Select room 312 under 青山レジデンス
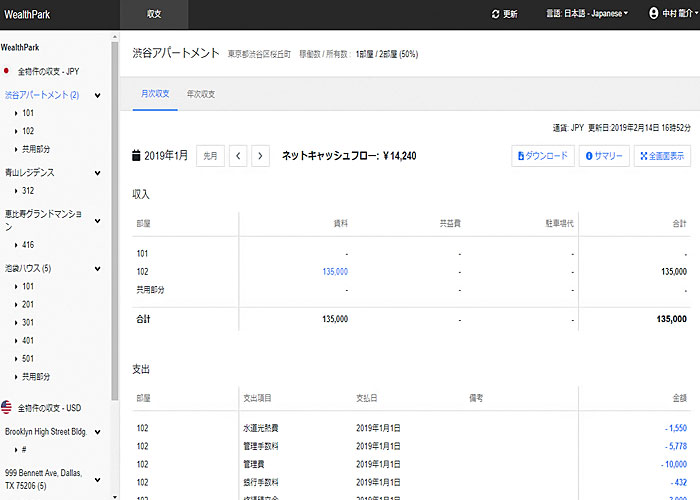Image resolution: width=700 pixels, height=500 pixels. pyautogui.click(x=28, y=190)
